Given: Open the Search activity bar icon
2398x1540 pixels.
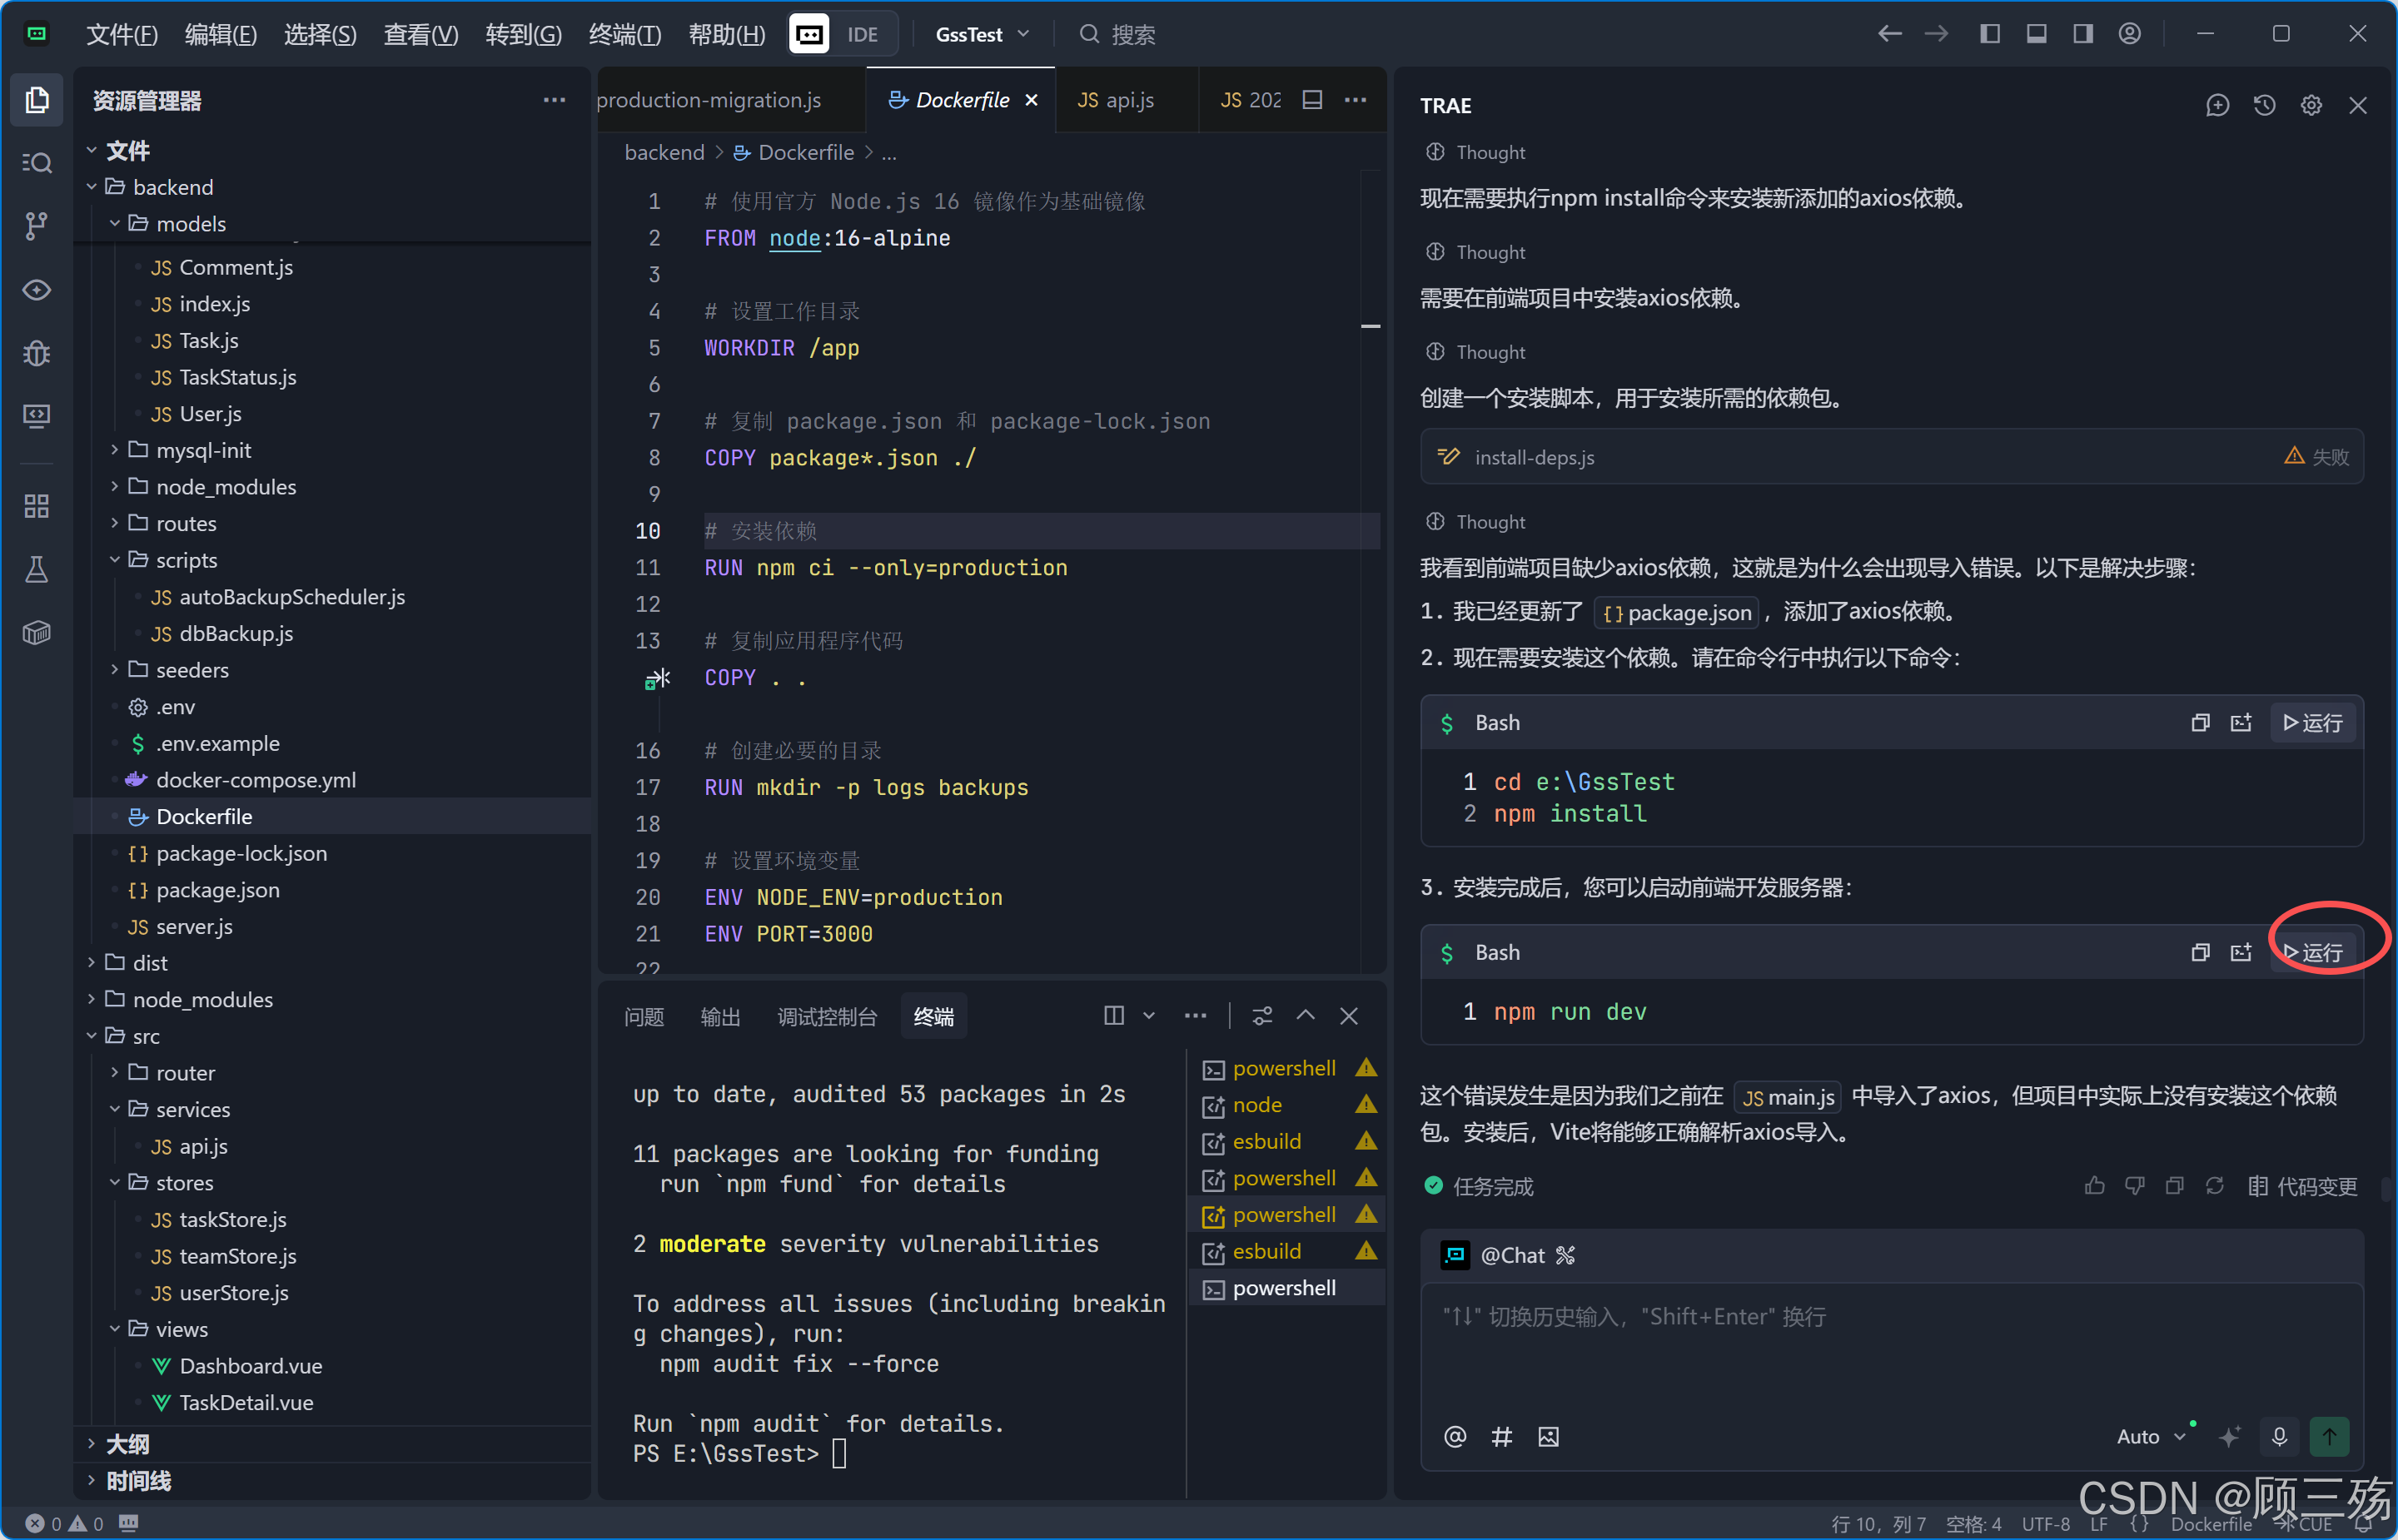Looking at the screenshot, I should [36, 163].
